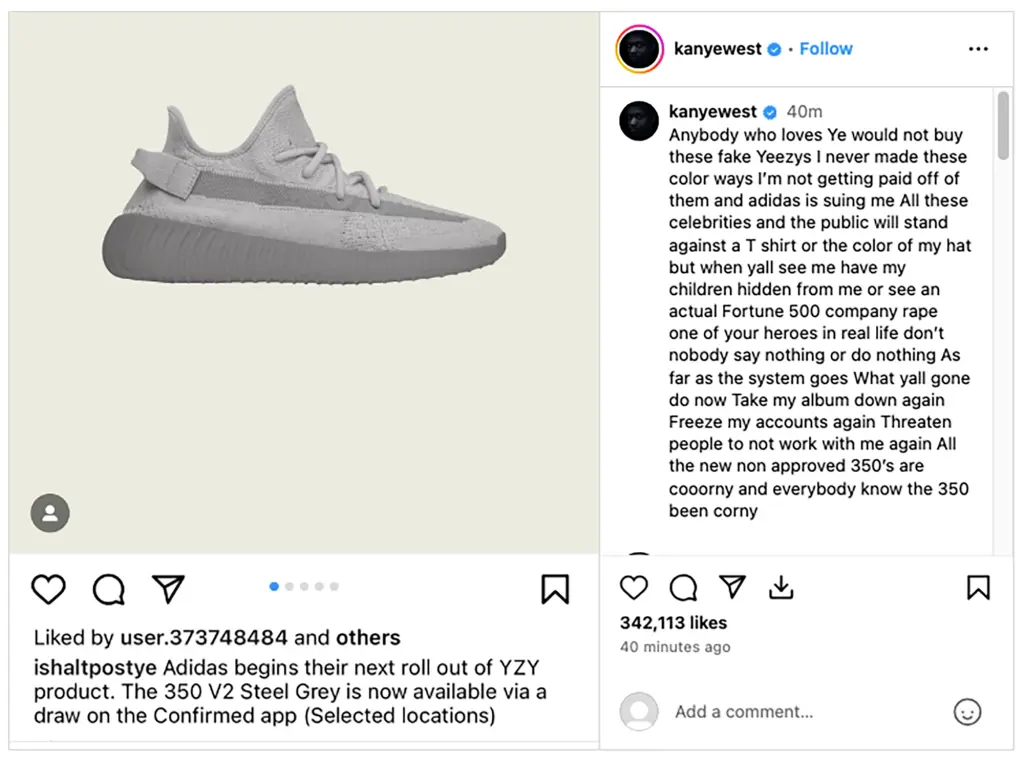Click comment bubble on the kanyewest post

tap(683, 587)
